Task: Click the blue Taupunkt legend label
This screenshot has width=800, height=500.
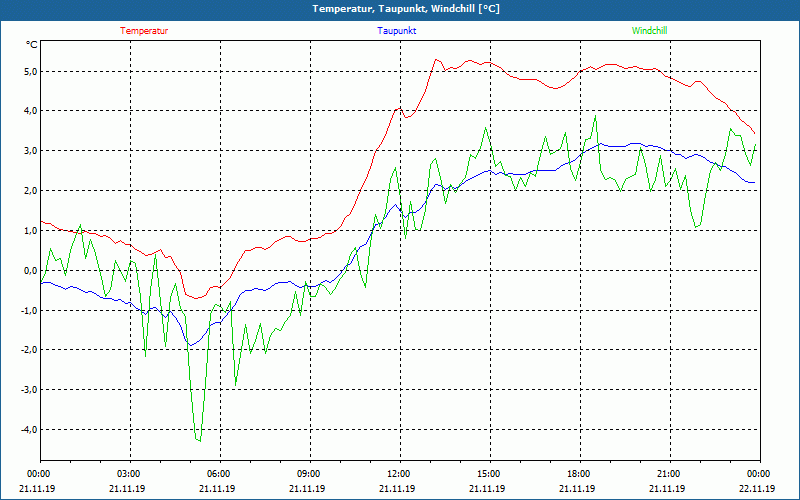Action: point(396,31)
